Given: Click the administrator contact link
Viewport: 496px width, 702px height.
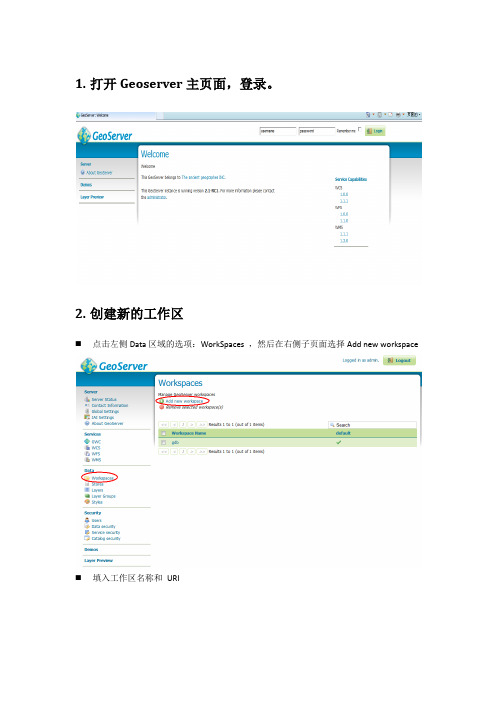Looking at the screenshot, I should 157,197.
